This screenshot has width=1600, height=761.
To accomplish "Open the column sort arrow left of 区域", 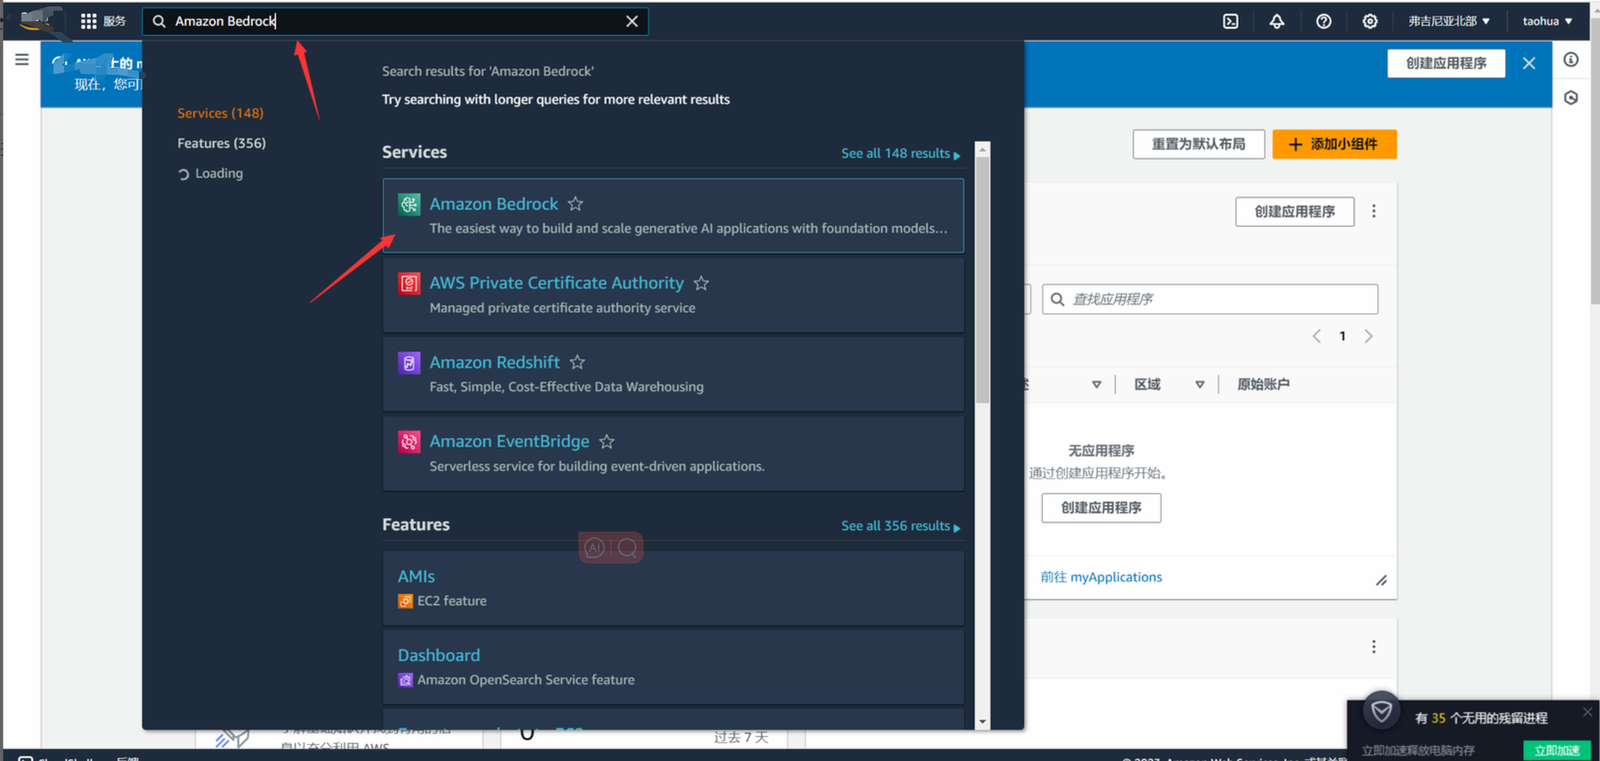I will [x=1097, y=384].
